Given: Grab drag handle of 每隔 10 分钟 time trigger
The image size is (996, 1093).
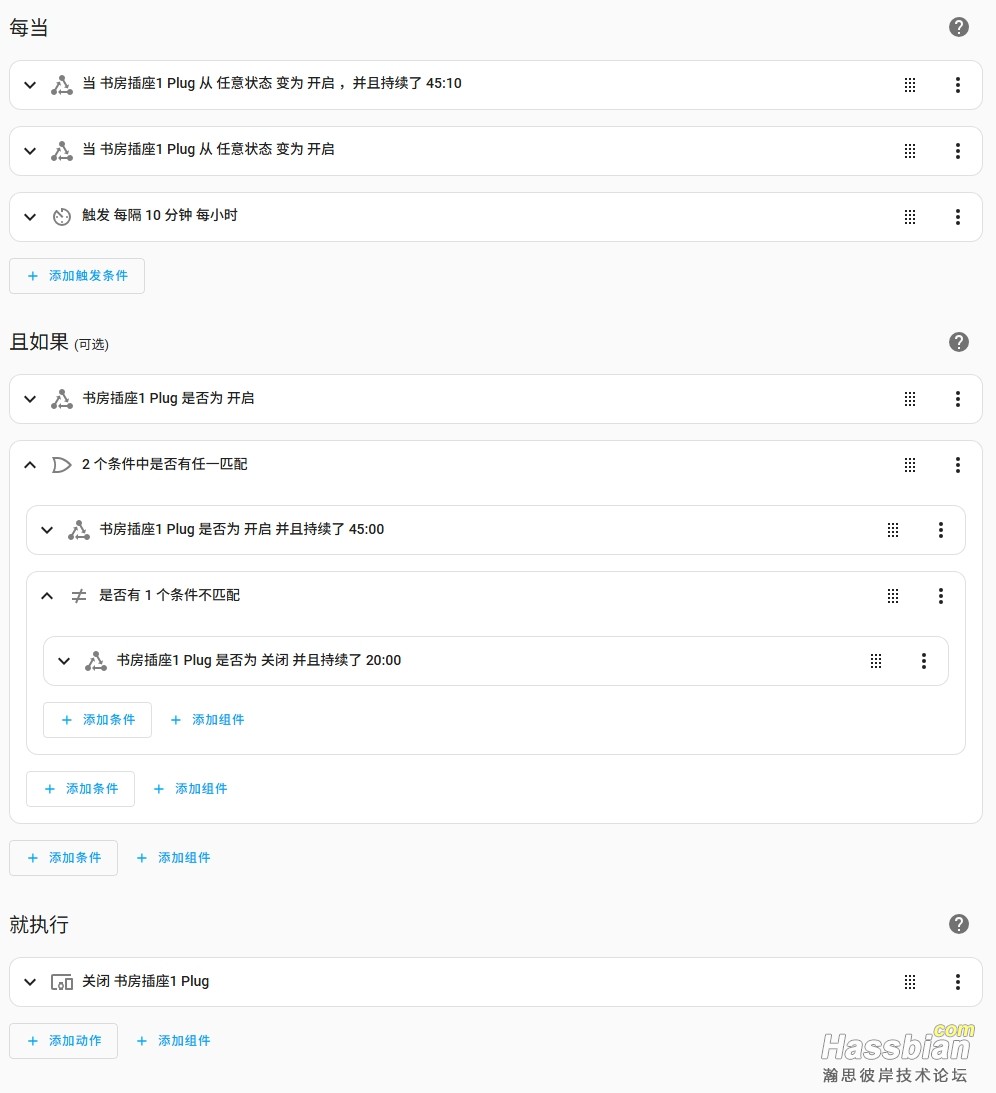Looking at the screenshot, I should point(910,217).
